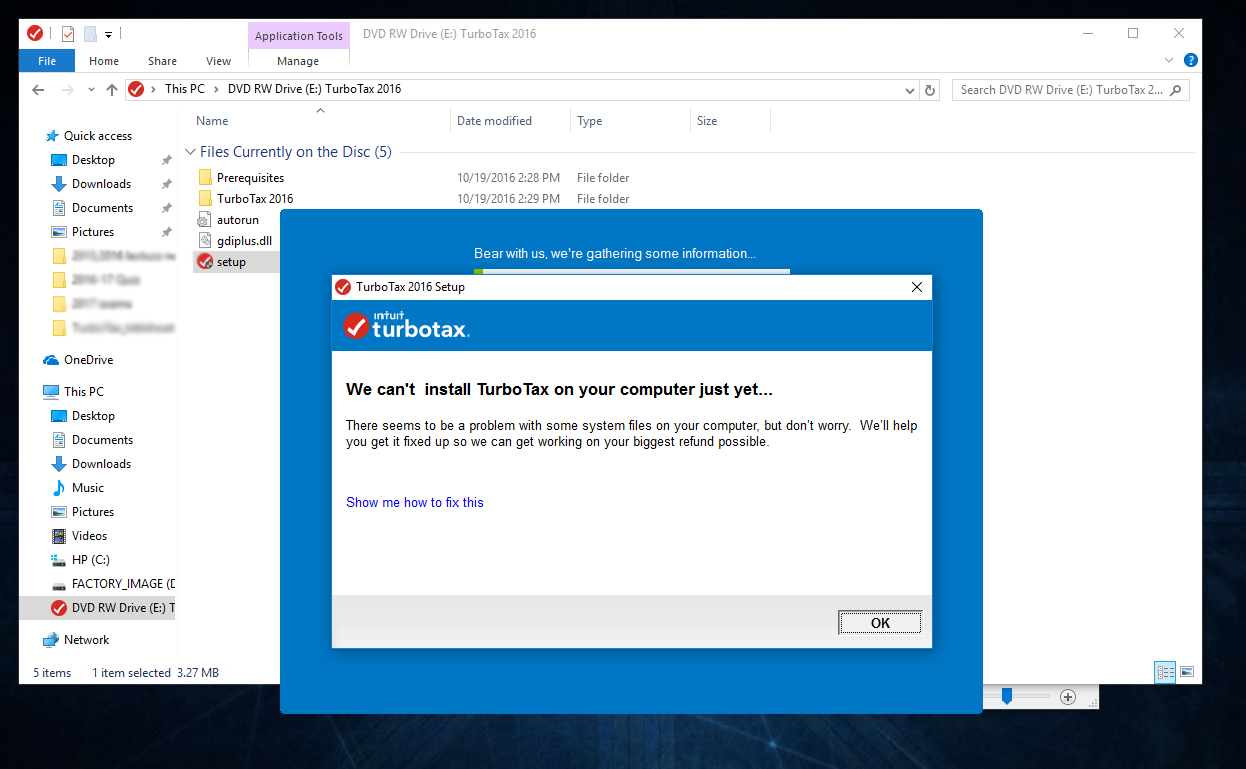Image resolution: width=1246 pixels, height=769 pixels.
Task: Open pinned Documents under Quick access
Action: pyautogui.click(x=102, y=208)
